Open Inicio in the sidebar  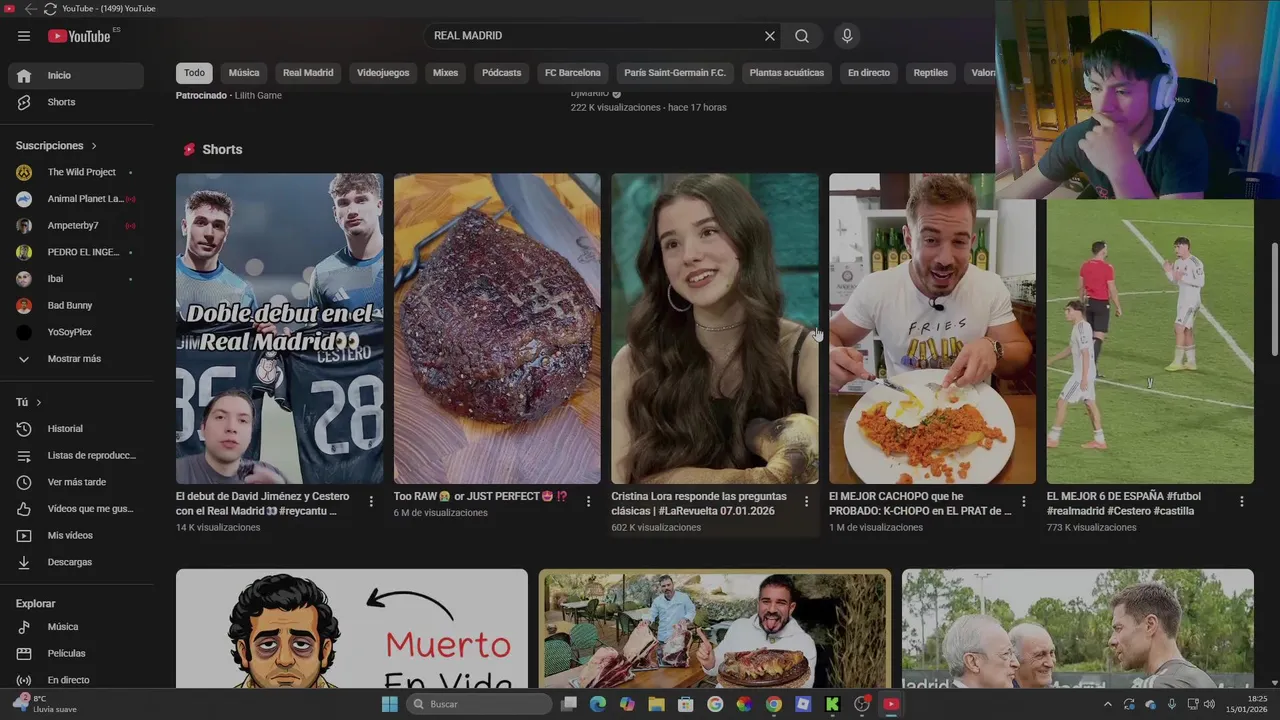[x=76, y=75]
